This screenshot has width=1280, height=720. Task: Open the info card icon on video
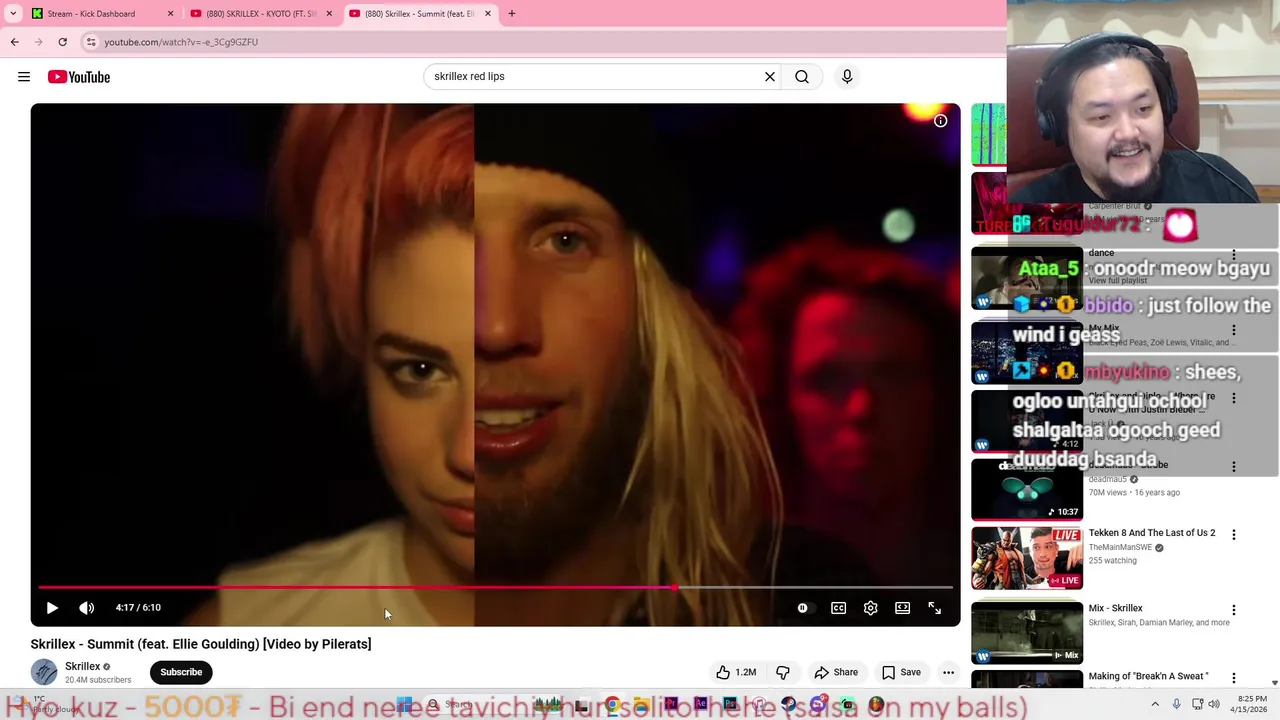(940, 121)
